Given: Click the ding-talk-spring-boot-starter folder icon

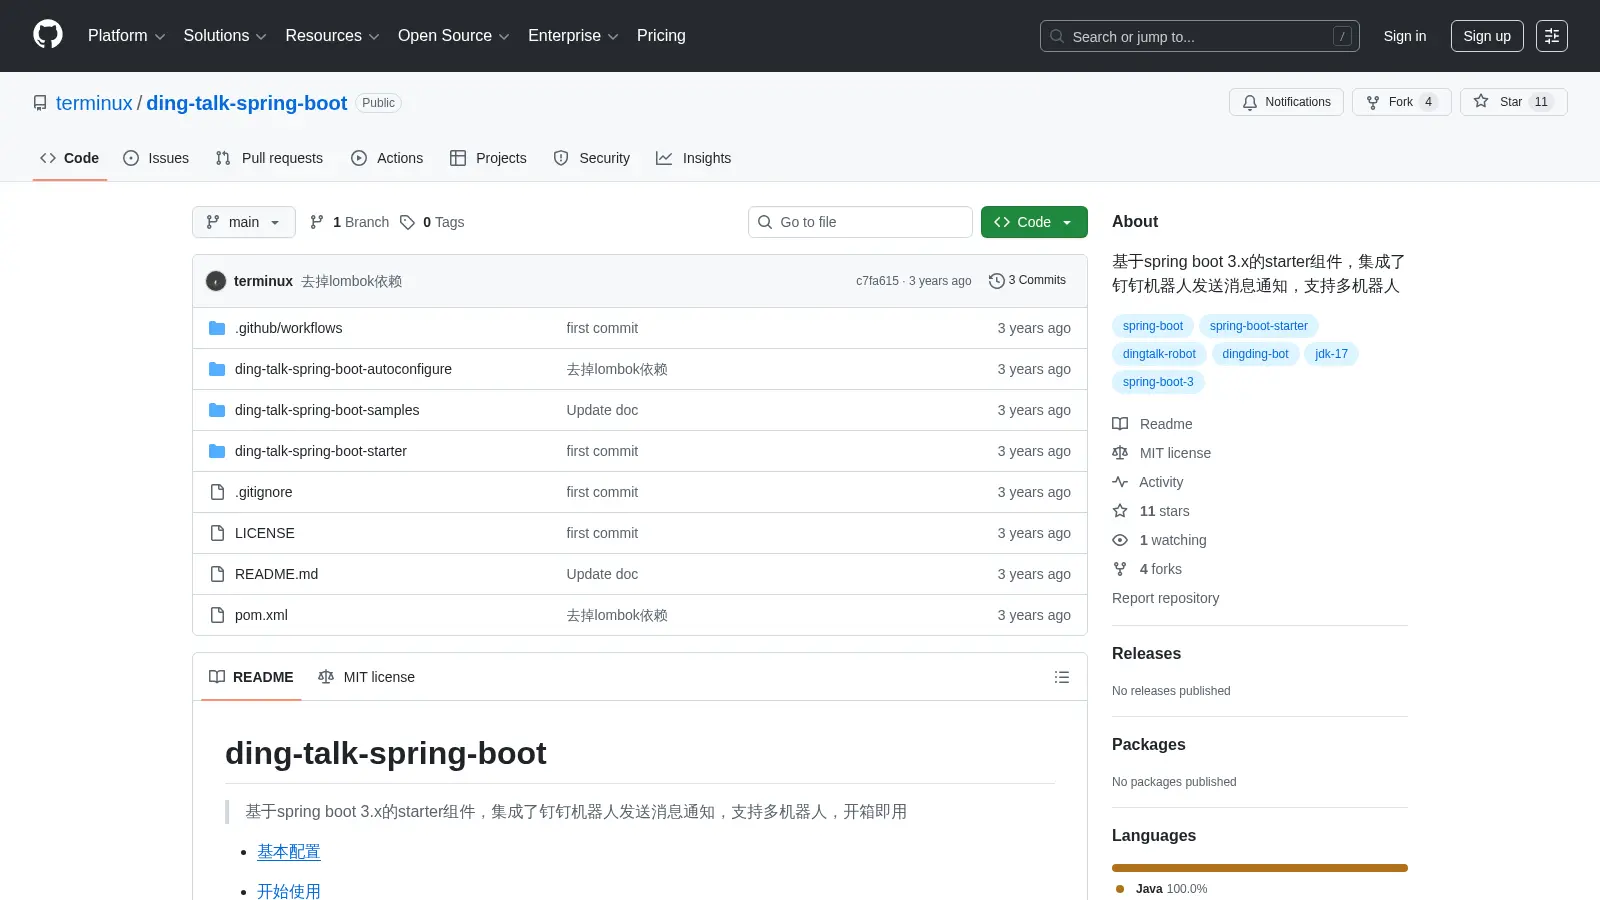Looking at the screenshot, I should pos(217,451).
